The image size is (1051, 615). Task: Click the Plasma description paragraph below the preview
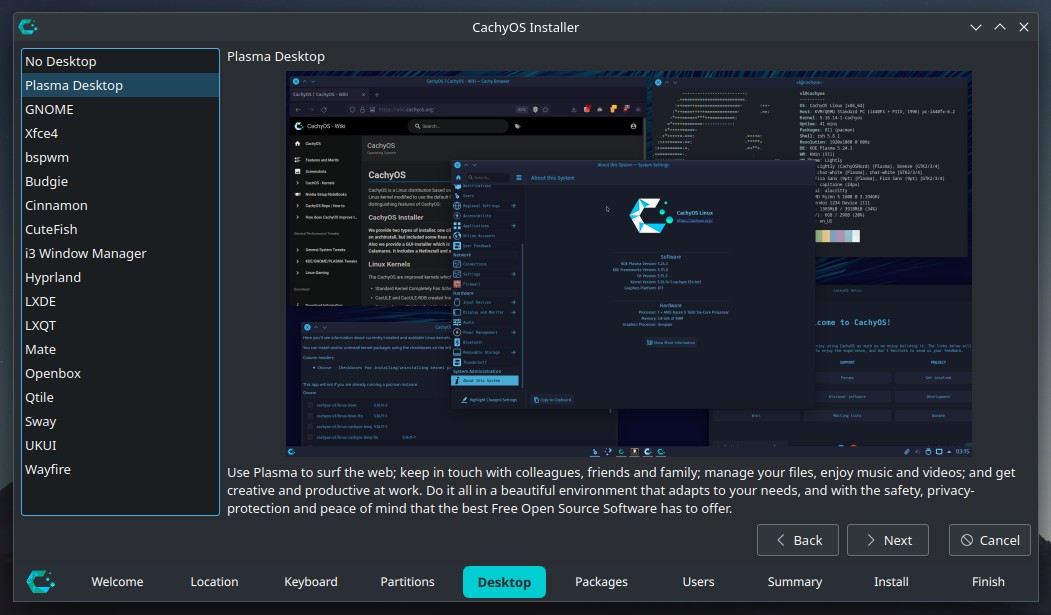tap(621, 490)
